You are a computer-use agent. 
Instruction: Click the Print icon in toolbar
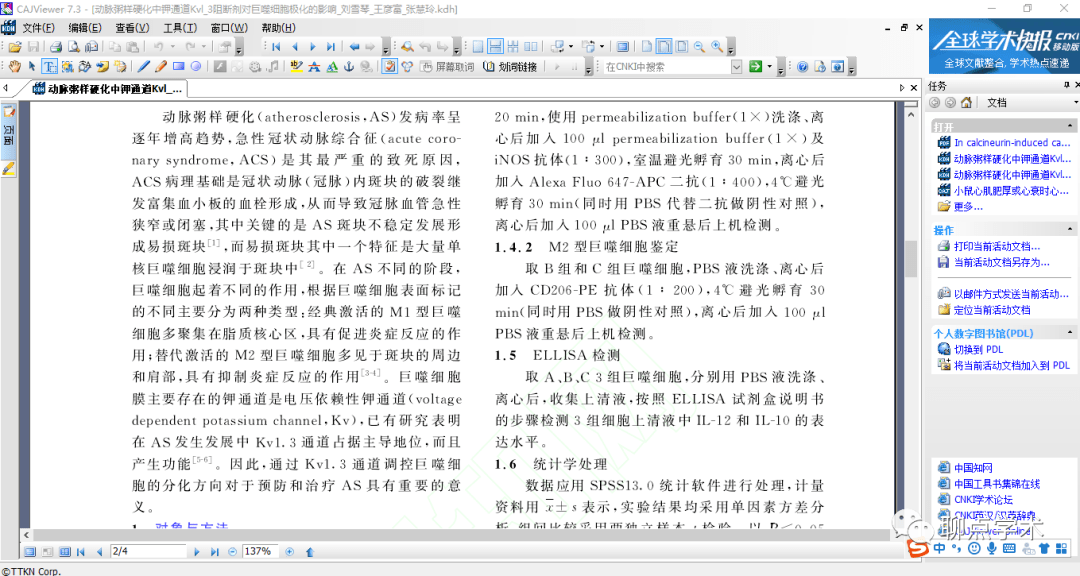click(56, 47)
